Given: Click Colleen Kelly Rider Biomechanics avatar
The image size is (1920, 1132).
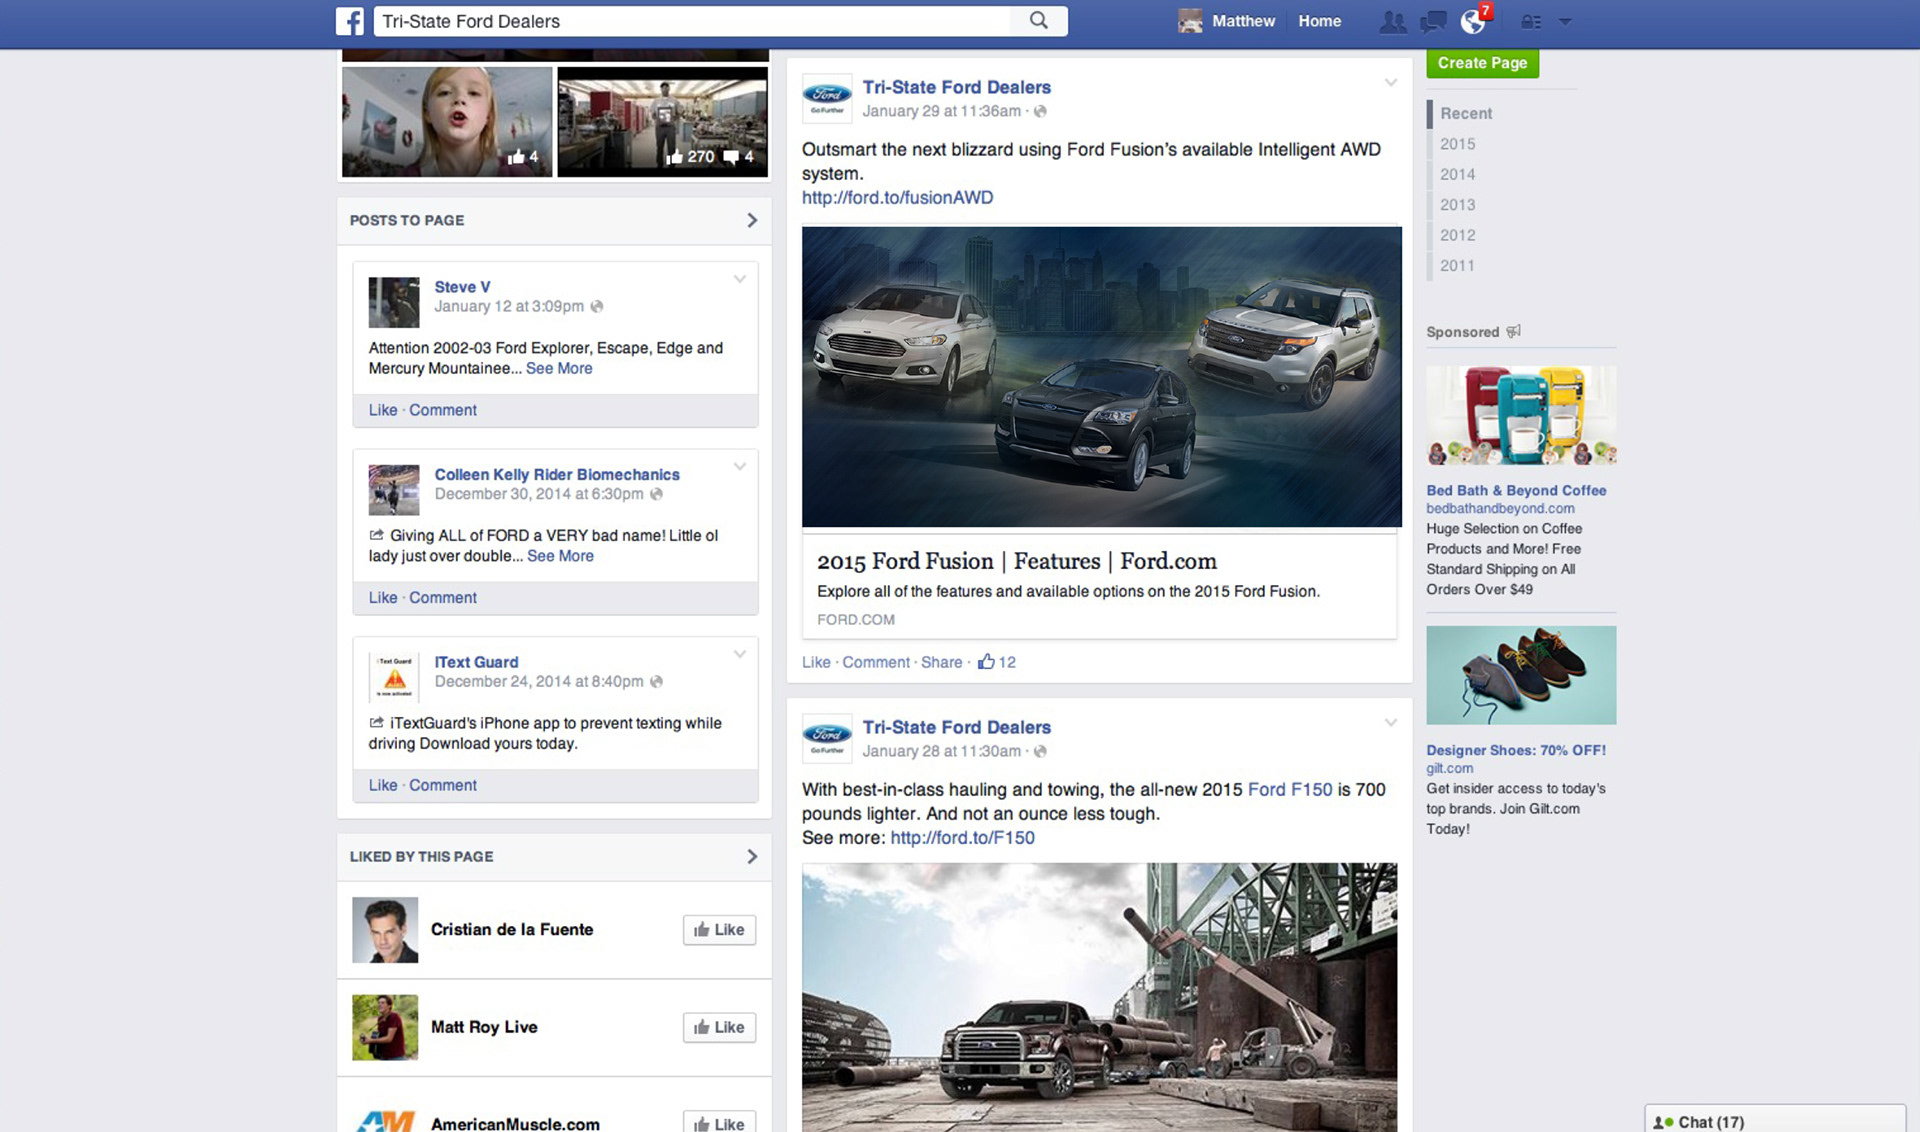Looking at the screenshot, I should (x=393, y=490).
